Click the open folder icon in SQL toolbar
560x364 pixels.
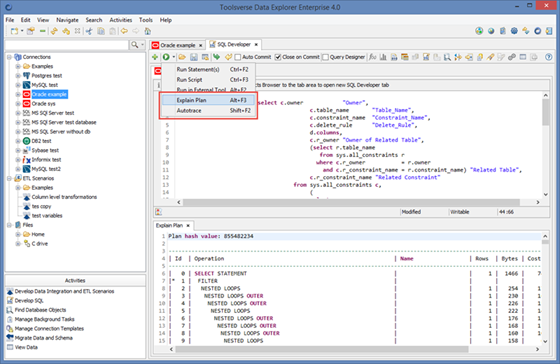click(x=182, y=57)
